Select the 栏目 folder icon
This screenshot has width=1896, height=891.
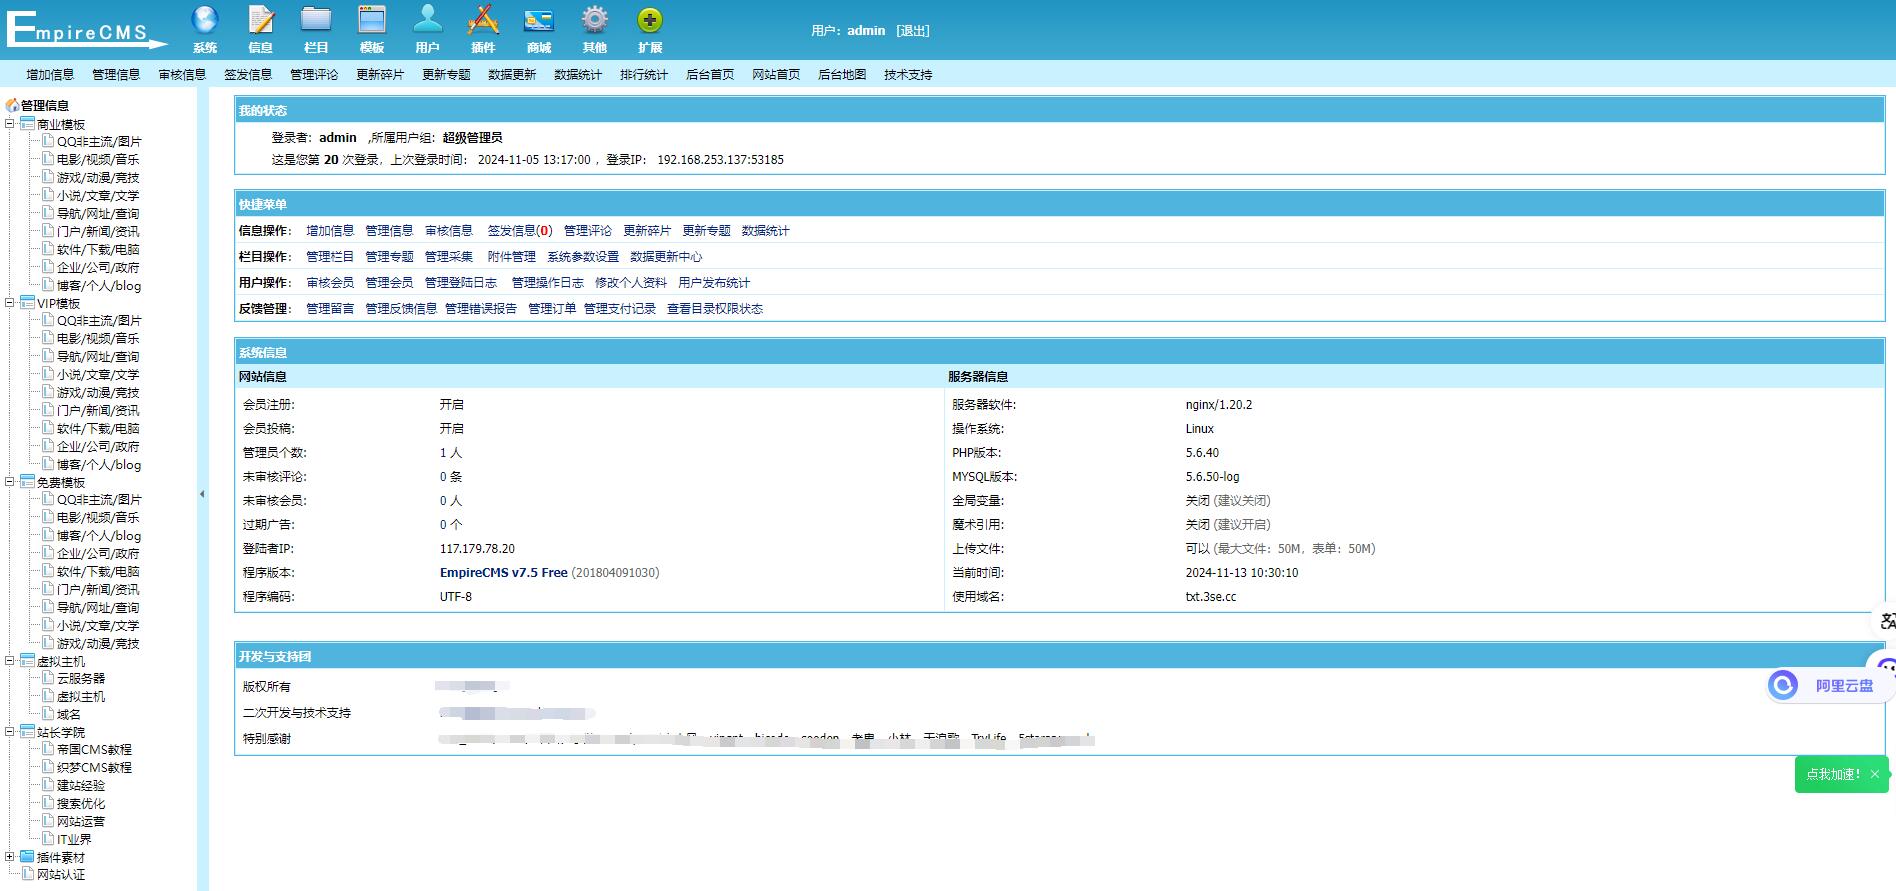click(x=316, y=21)
